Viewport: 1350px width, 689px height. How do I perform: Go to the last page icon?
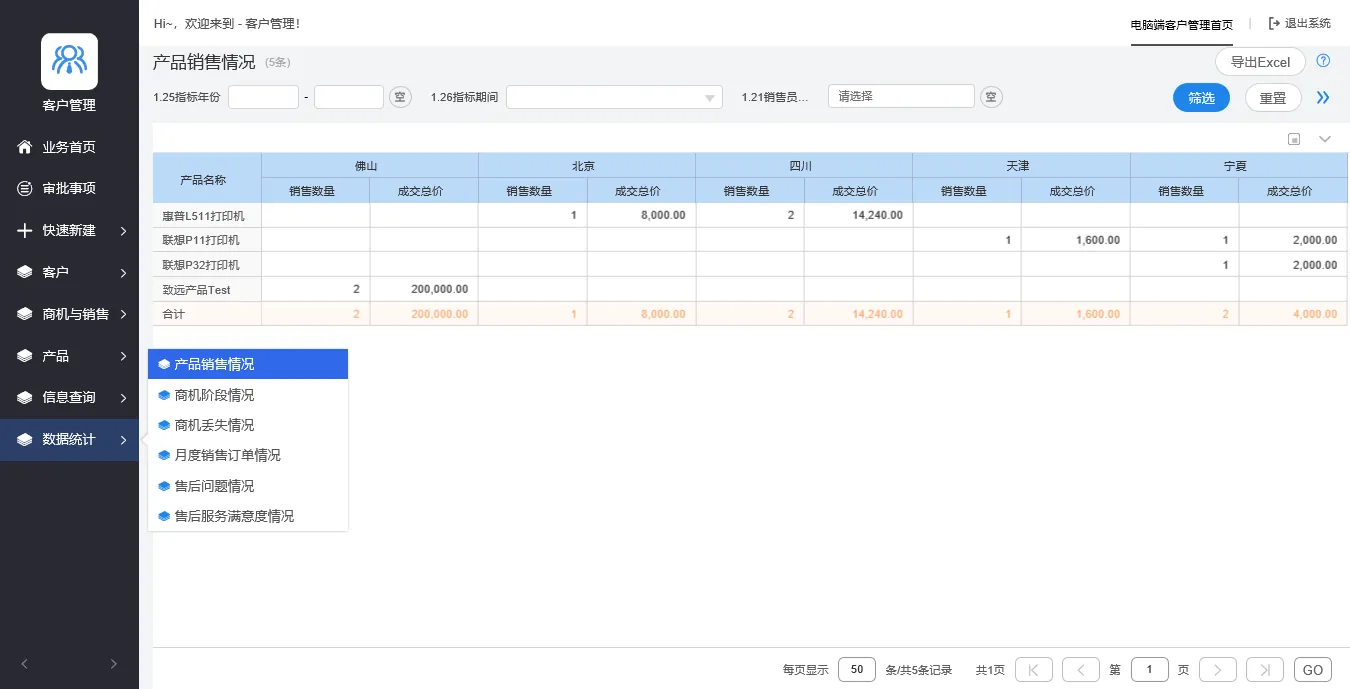click(1265, 670)
